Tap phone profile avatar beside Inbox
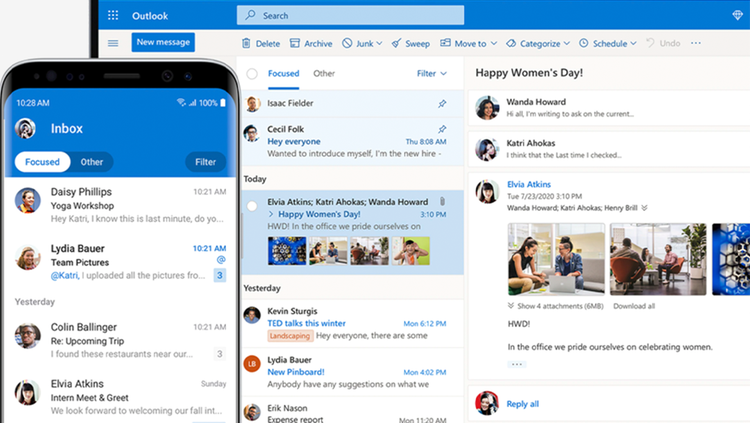The width and height of the screenshot is (750, 423). (25, 128)
